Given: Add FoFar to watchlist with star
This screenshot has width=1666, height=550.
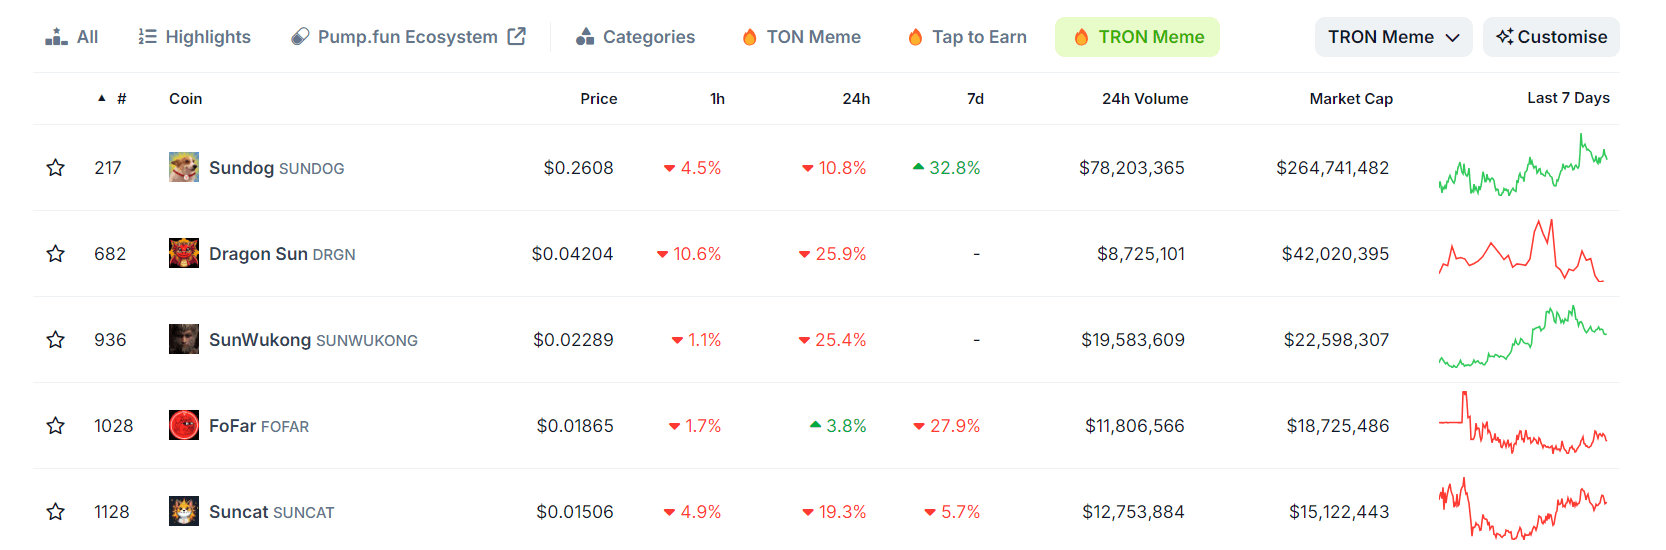Looking at the screenshot, I should click(x=56, y=426).
